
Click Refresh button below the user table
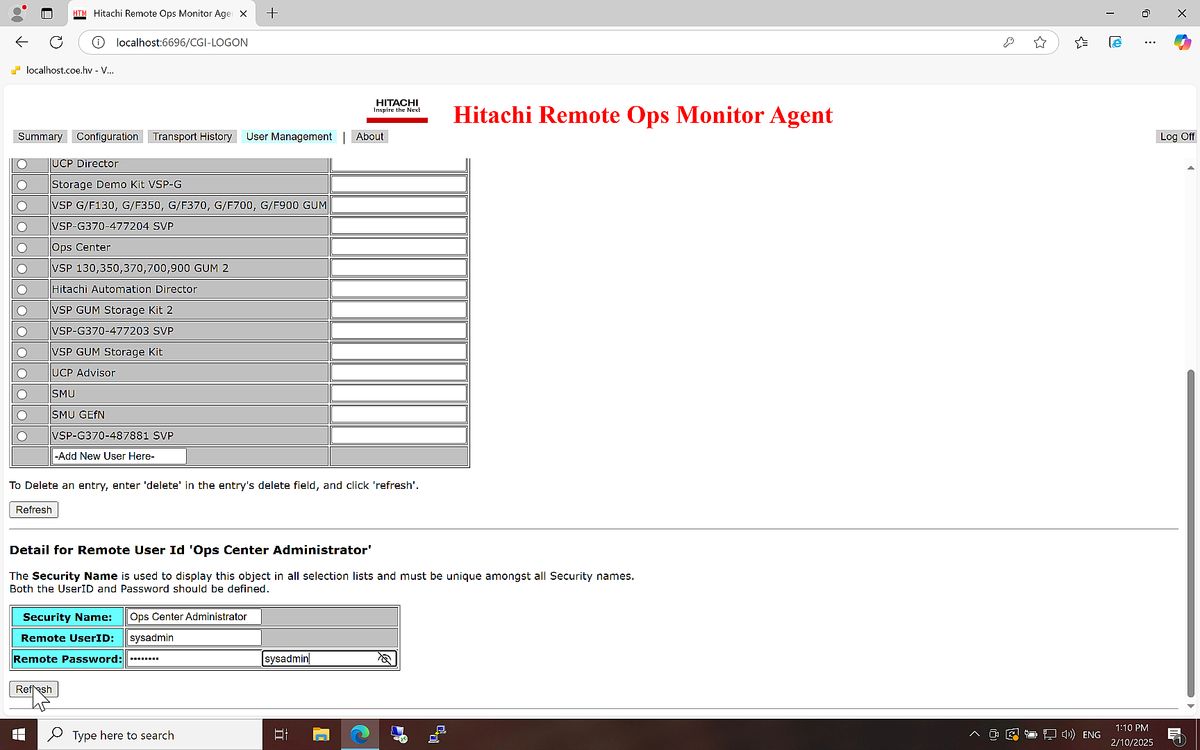tap(34, 510)
